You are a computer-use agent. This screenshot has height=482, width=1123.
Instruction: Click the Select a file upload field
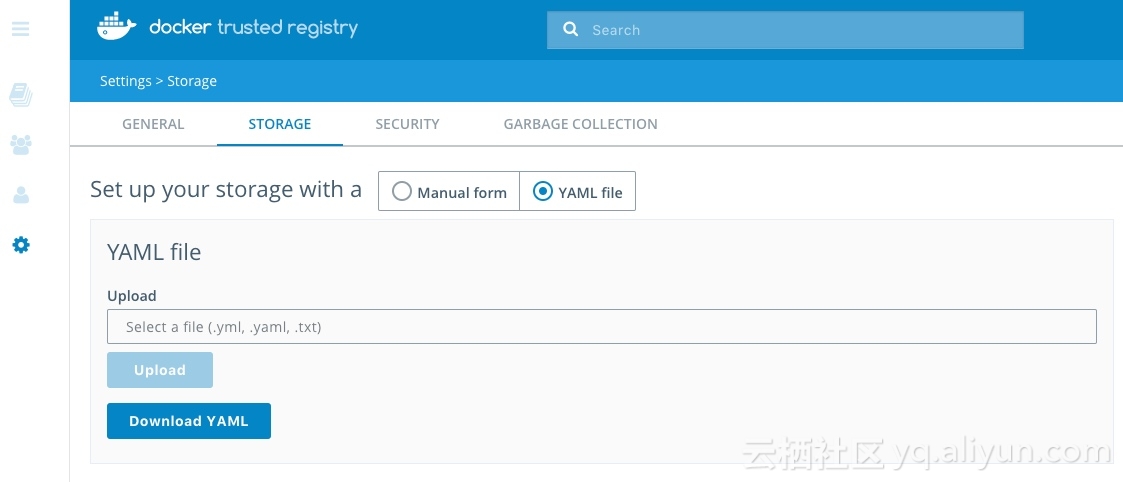pos(602,327)
